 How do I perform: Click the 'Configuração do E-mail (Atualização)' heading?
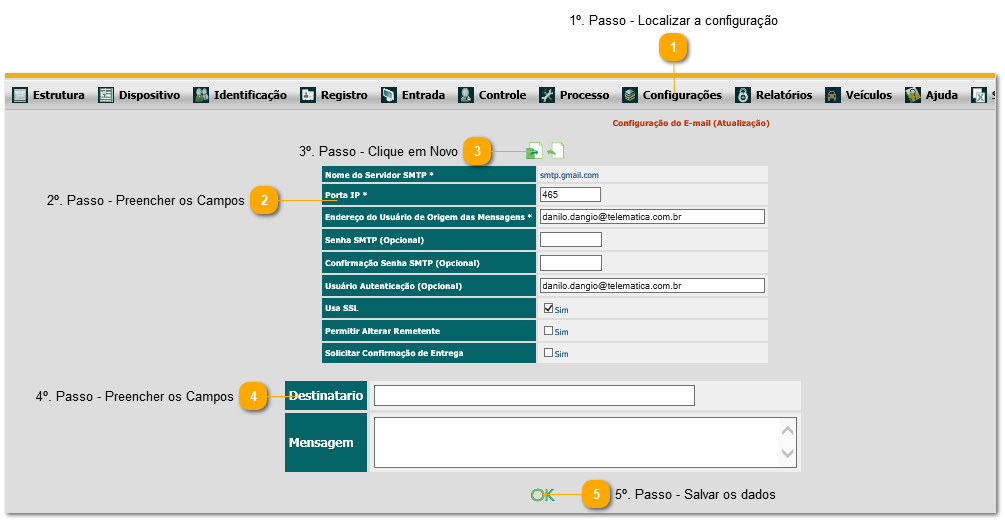click(691, 123)
